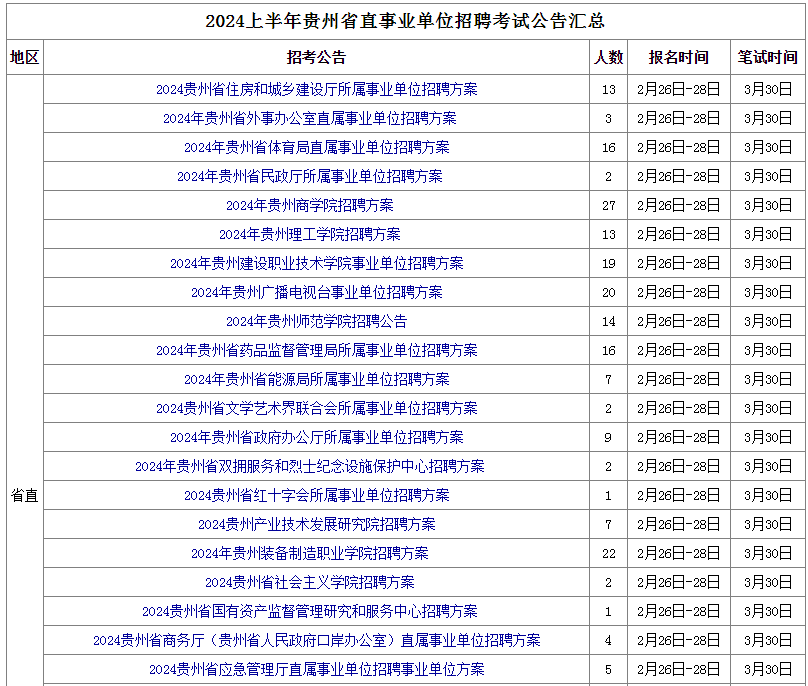Image resolution: width=808 pixels, height=686 pixels.
Task: Open 贵州省外事办公室 recruitment announcement
Action: tap(309, 118)
